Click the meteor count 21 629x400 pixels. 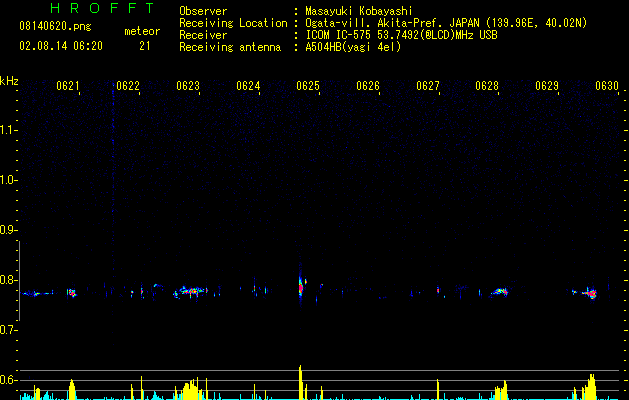(x=145, y=46)
